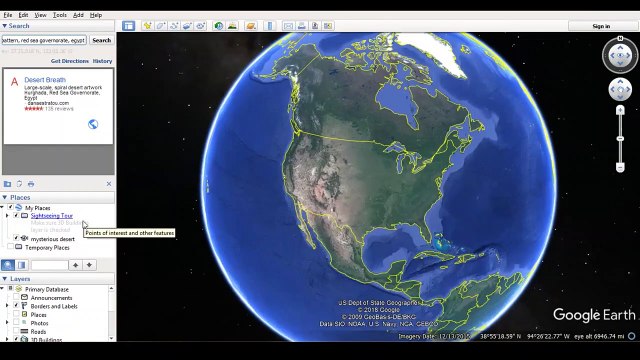Viewport: 640px width, 360px height.
Task: Toggle the Places panel split view button
Action: coord(22,265)
